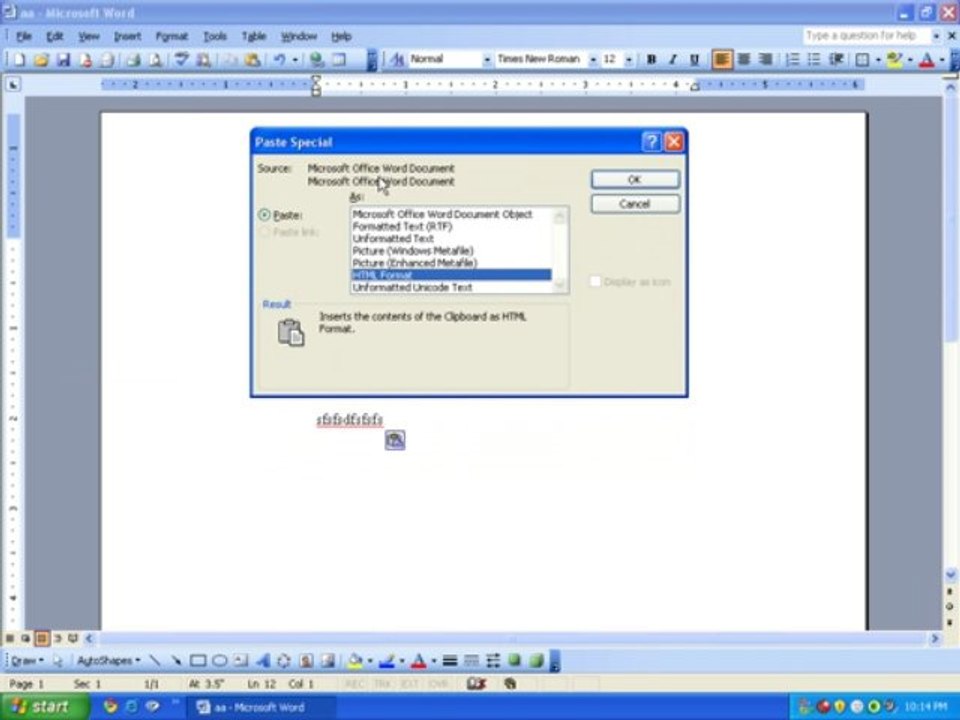Select the Arrow tool in Drawing toolbar
The width and height of the screenshot is (960, 720).
pos(176,661)
